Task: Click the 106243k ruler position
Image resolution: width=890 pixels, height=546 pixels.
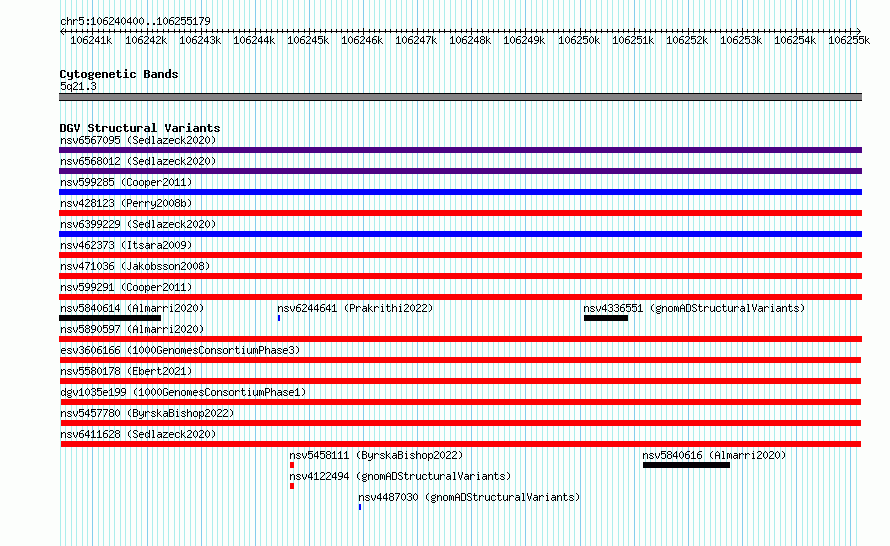Action: (200, 40)
